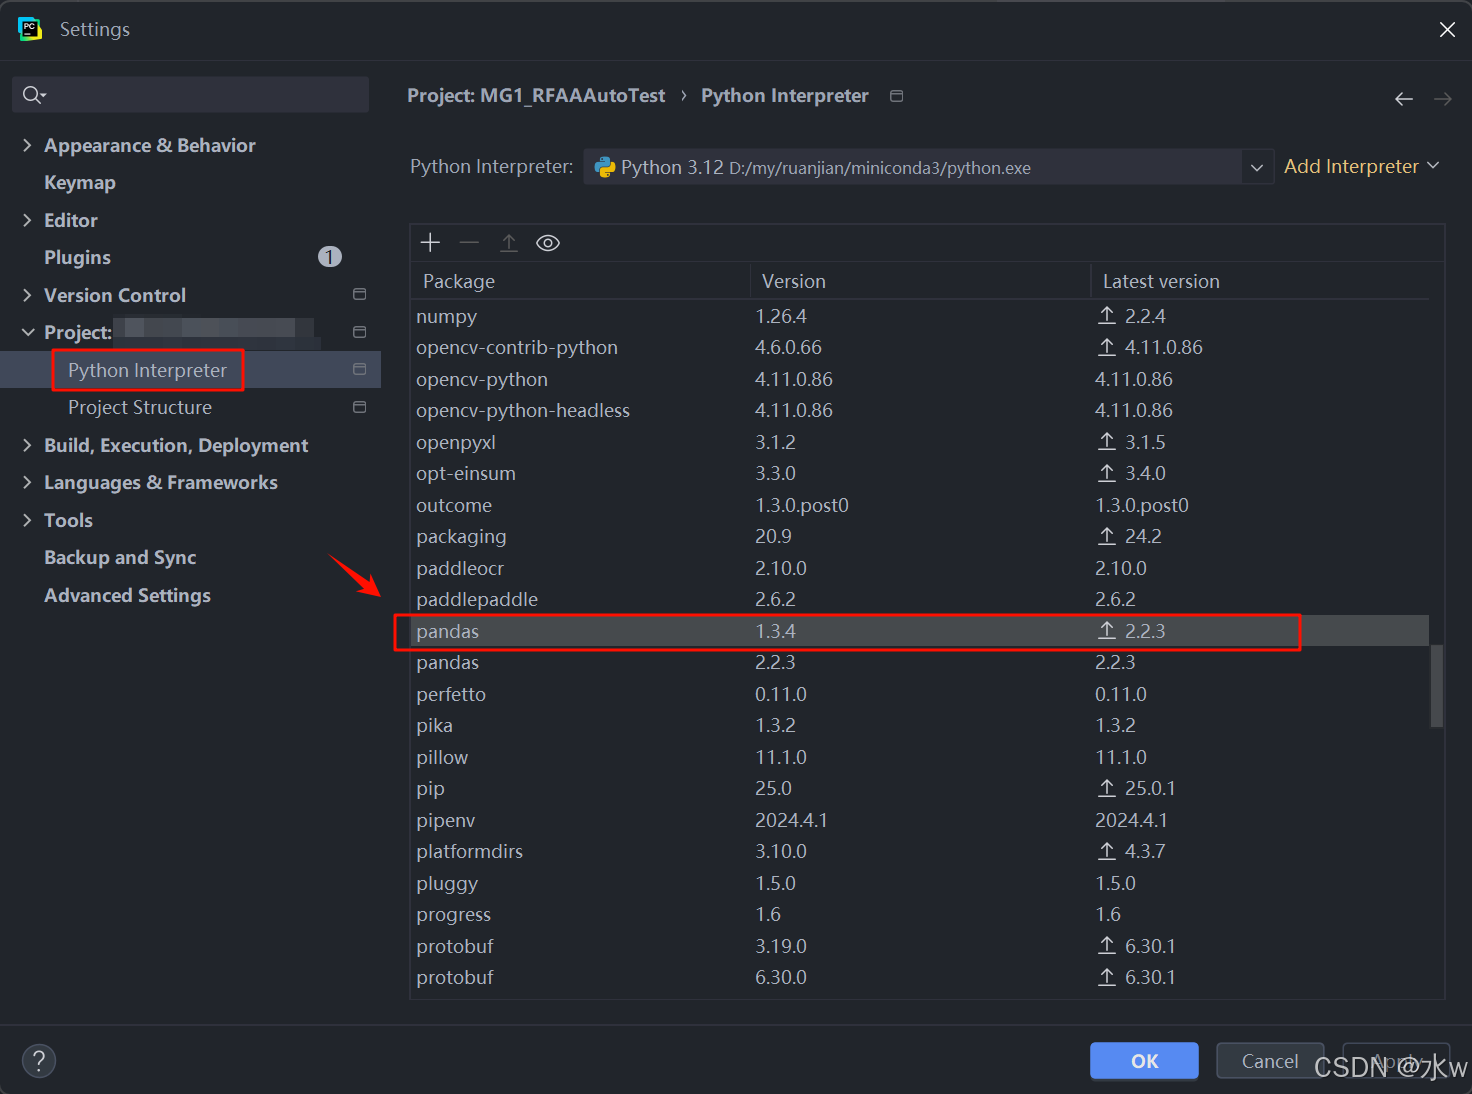The height and width of the screenshot is (1094, 1472).
Task: Expand the Version Control section
Action: 27,295
